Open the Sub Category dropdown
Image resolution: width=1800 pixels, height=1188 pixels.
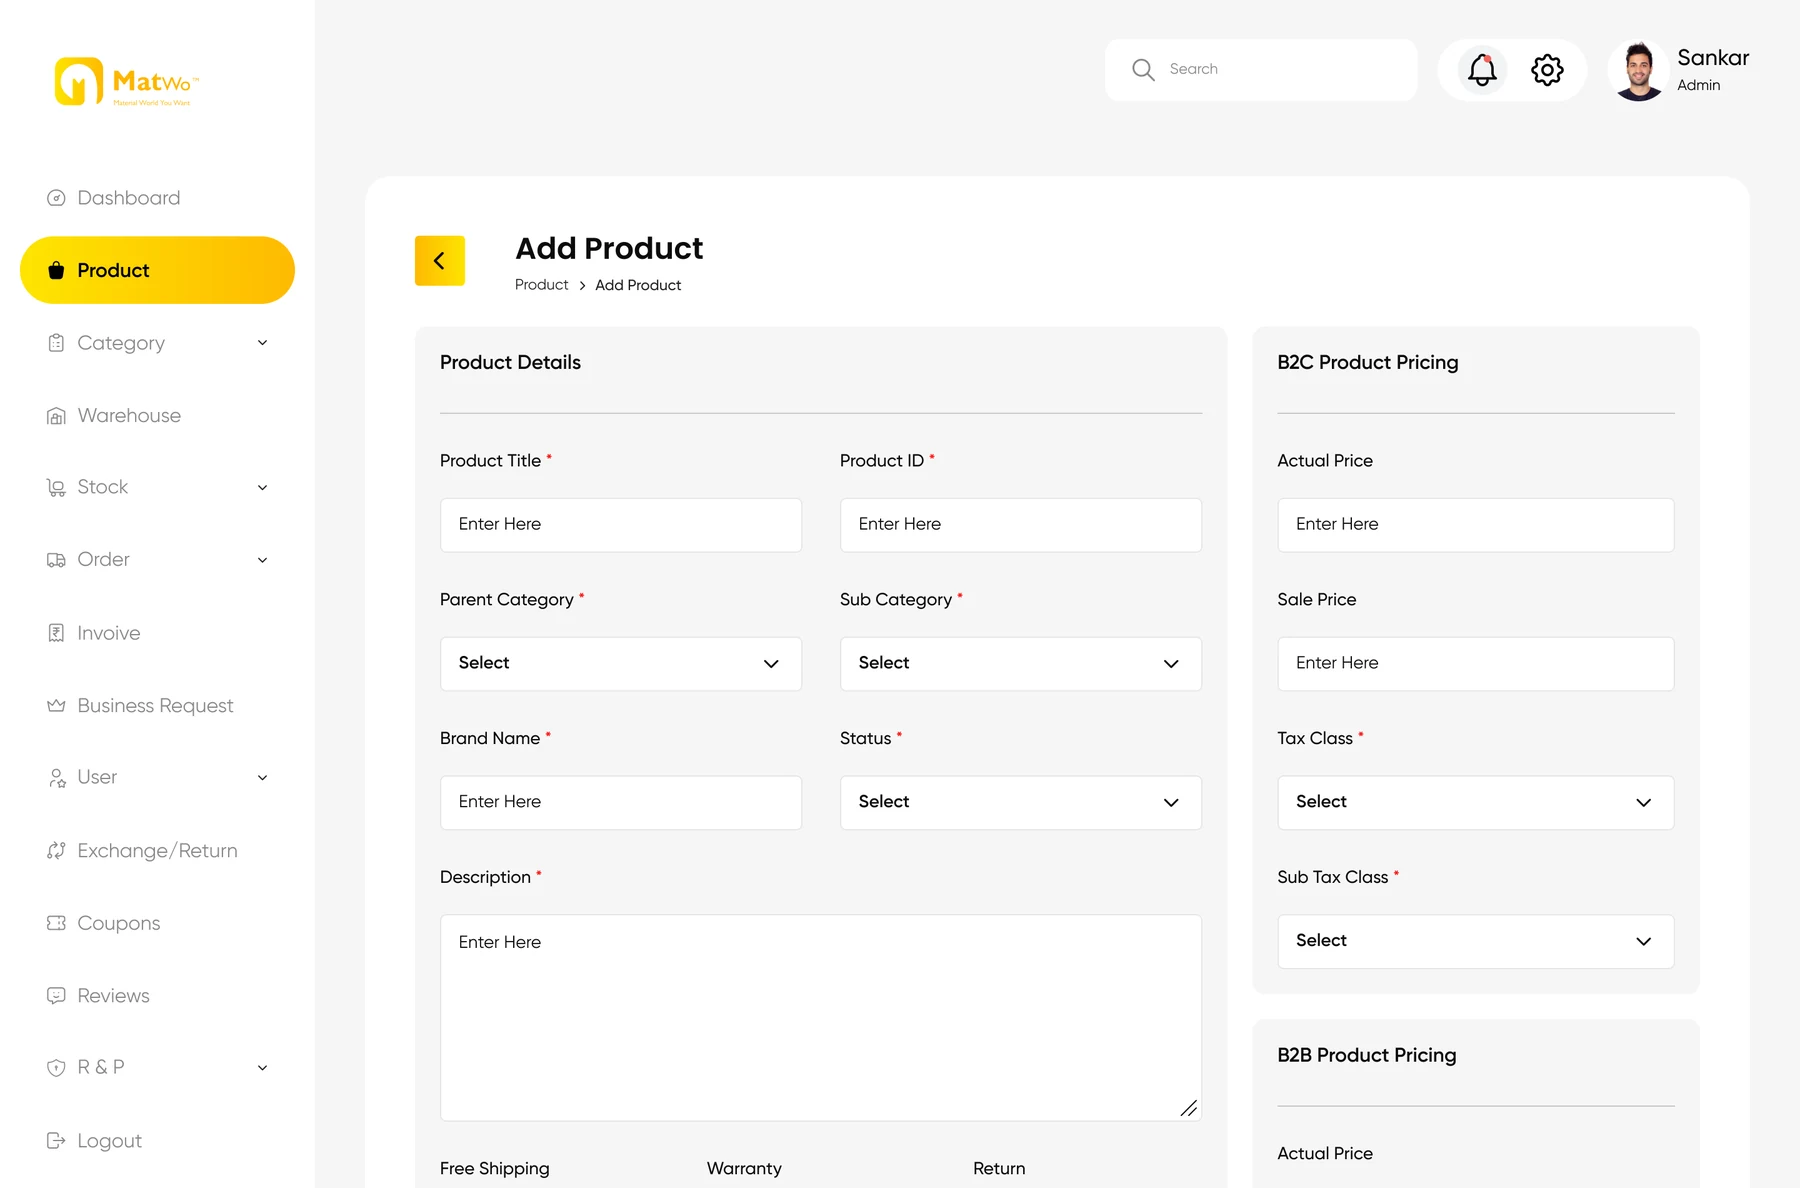1021,664
